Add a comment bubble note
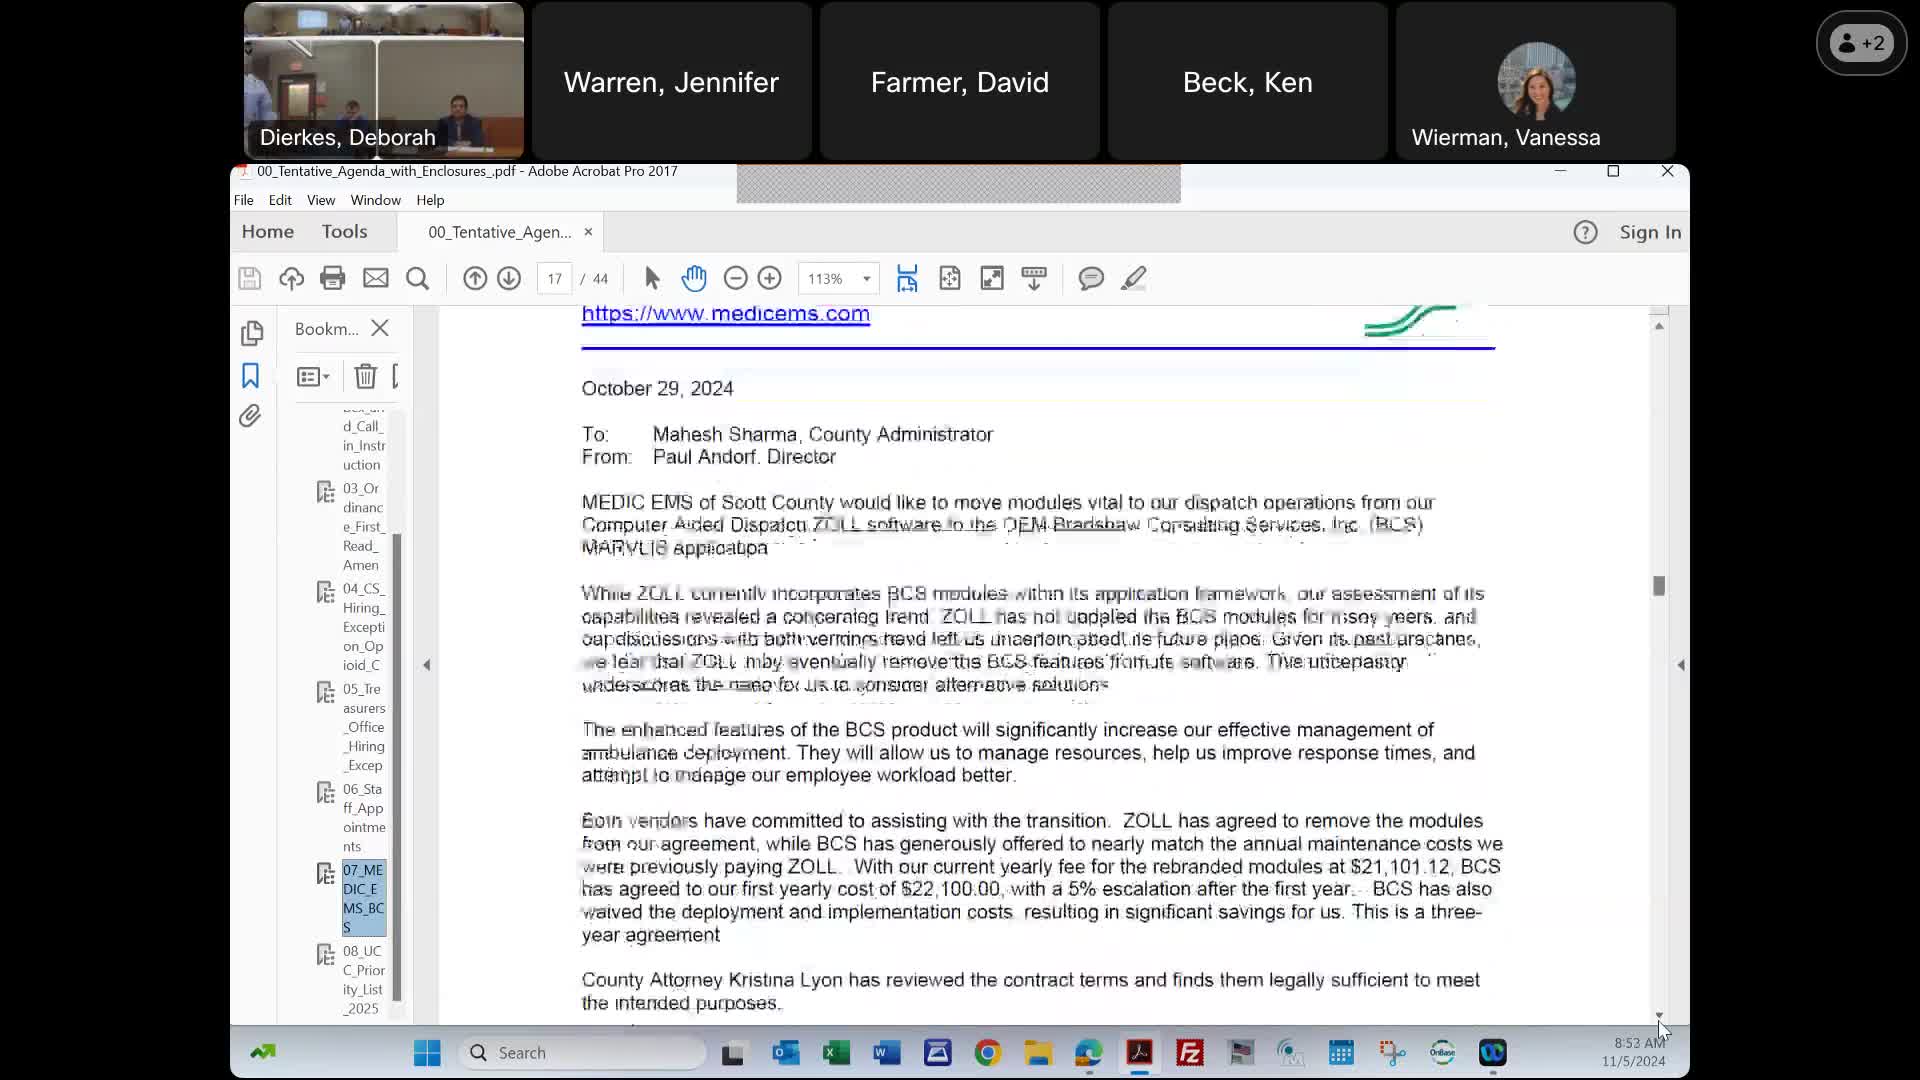Image resolution: width=1920 pixels, height=1080 pixels. pos(1091,279)
